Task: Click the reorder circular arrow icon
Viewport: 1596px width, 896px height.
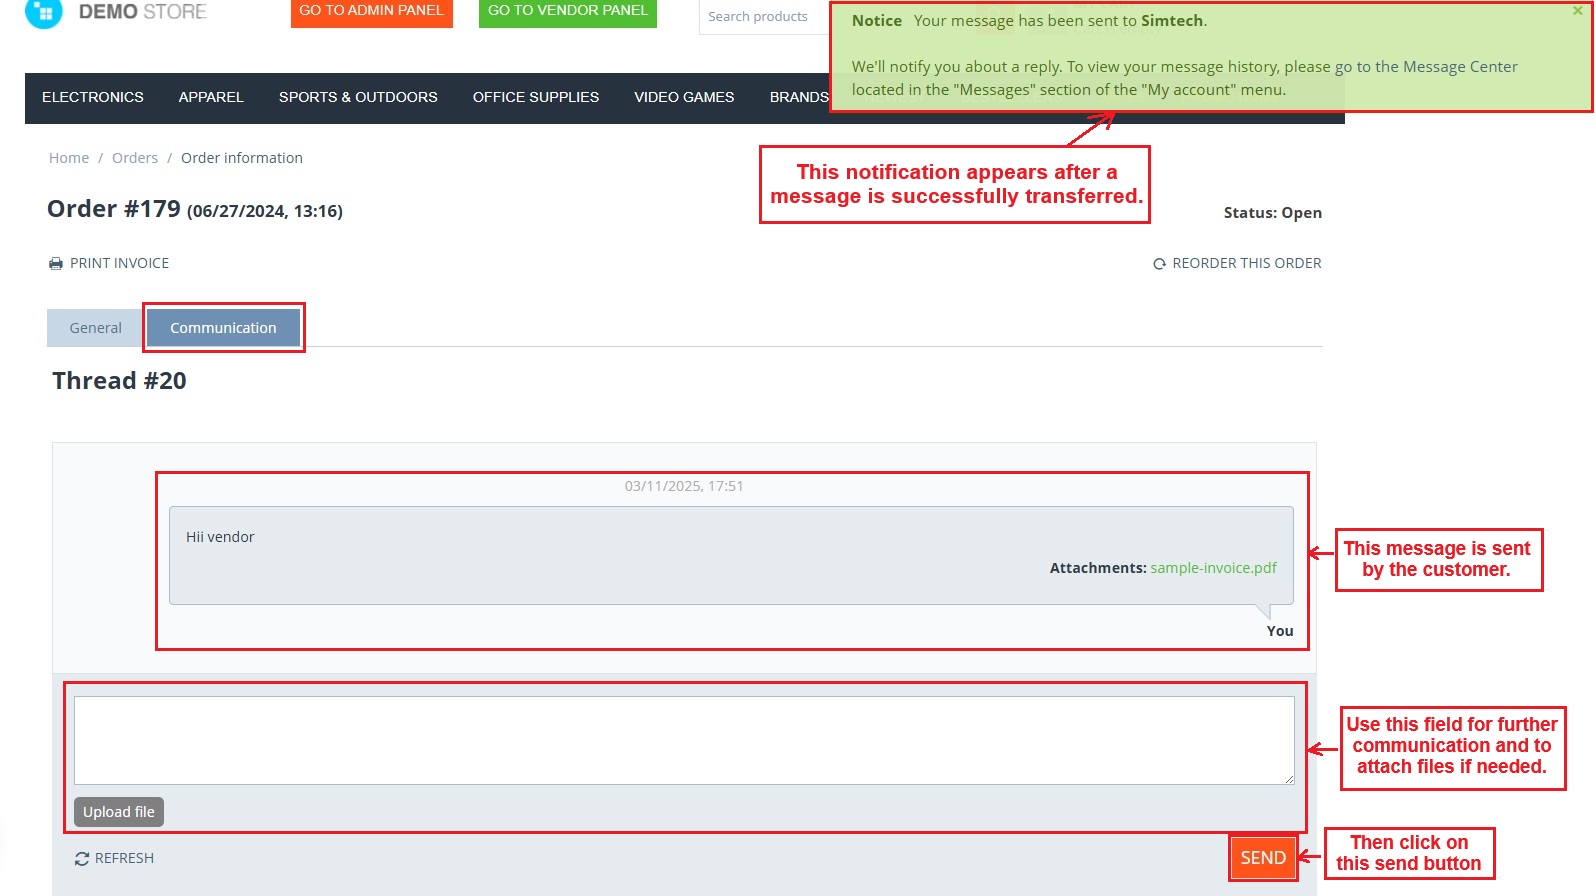Action: pyautogui.click(x=1159, y=264)
